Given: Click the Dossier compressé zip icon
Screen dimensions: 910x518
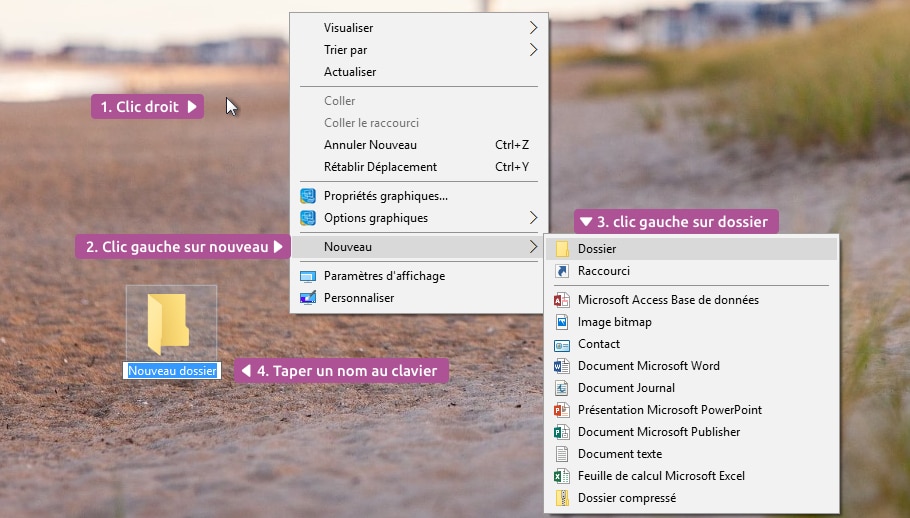Looking at the screenshot, I should coord(562,498).
